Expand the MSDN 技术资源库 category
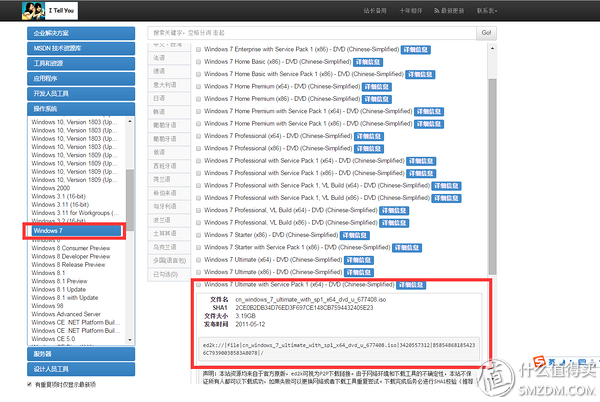600x402 pixels. 81,48
